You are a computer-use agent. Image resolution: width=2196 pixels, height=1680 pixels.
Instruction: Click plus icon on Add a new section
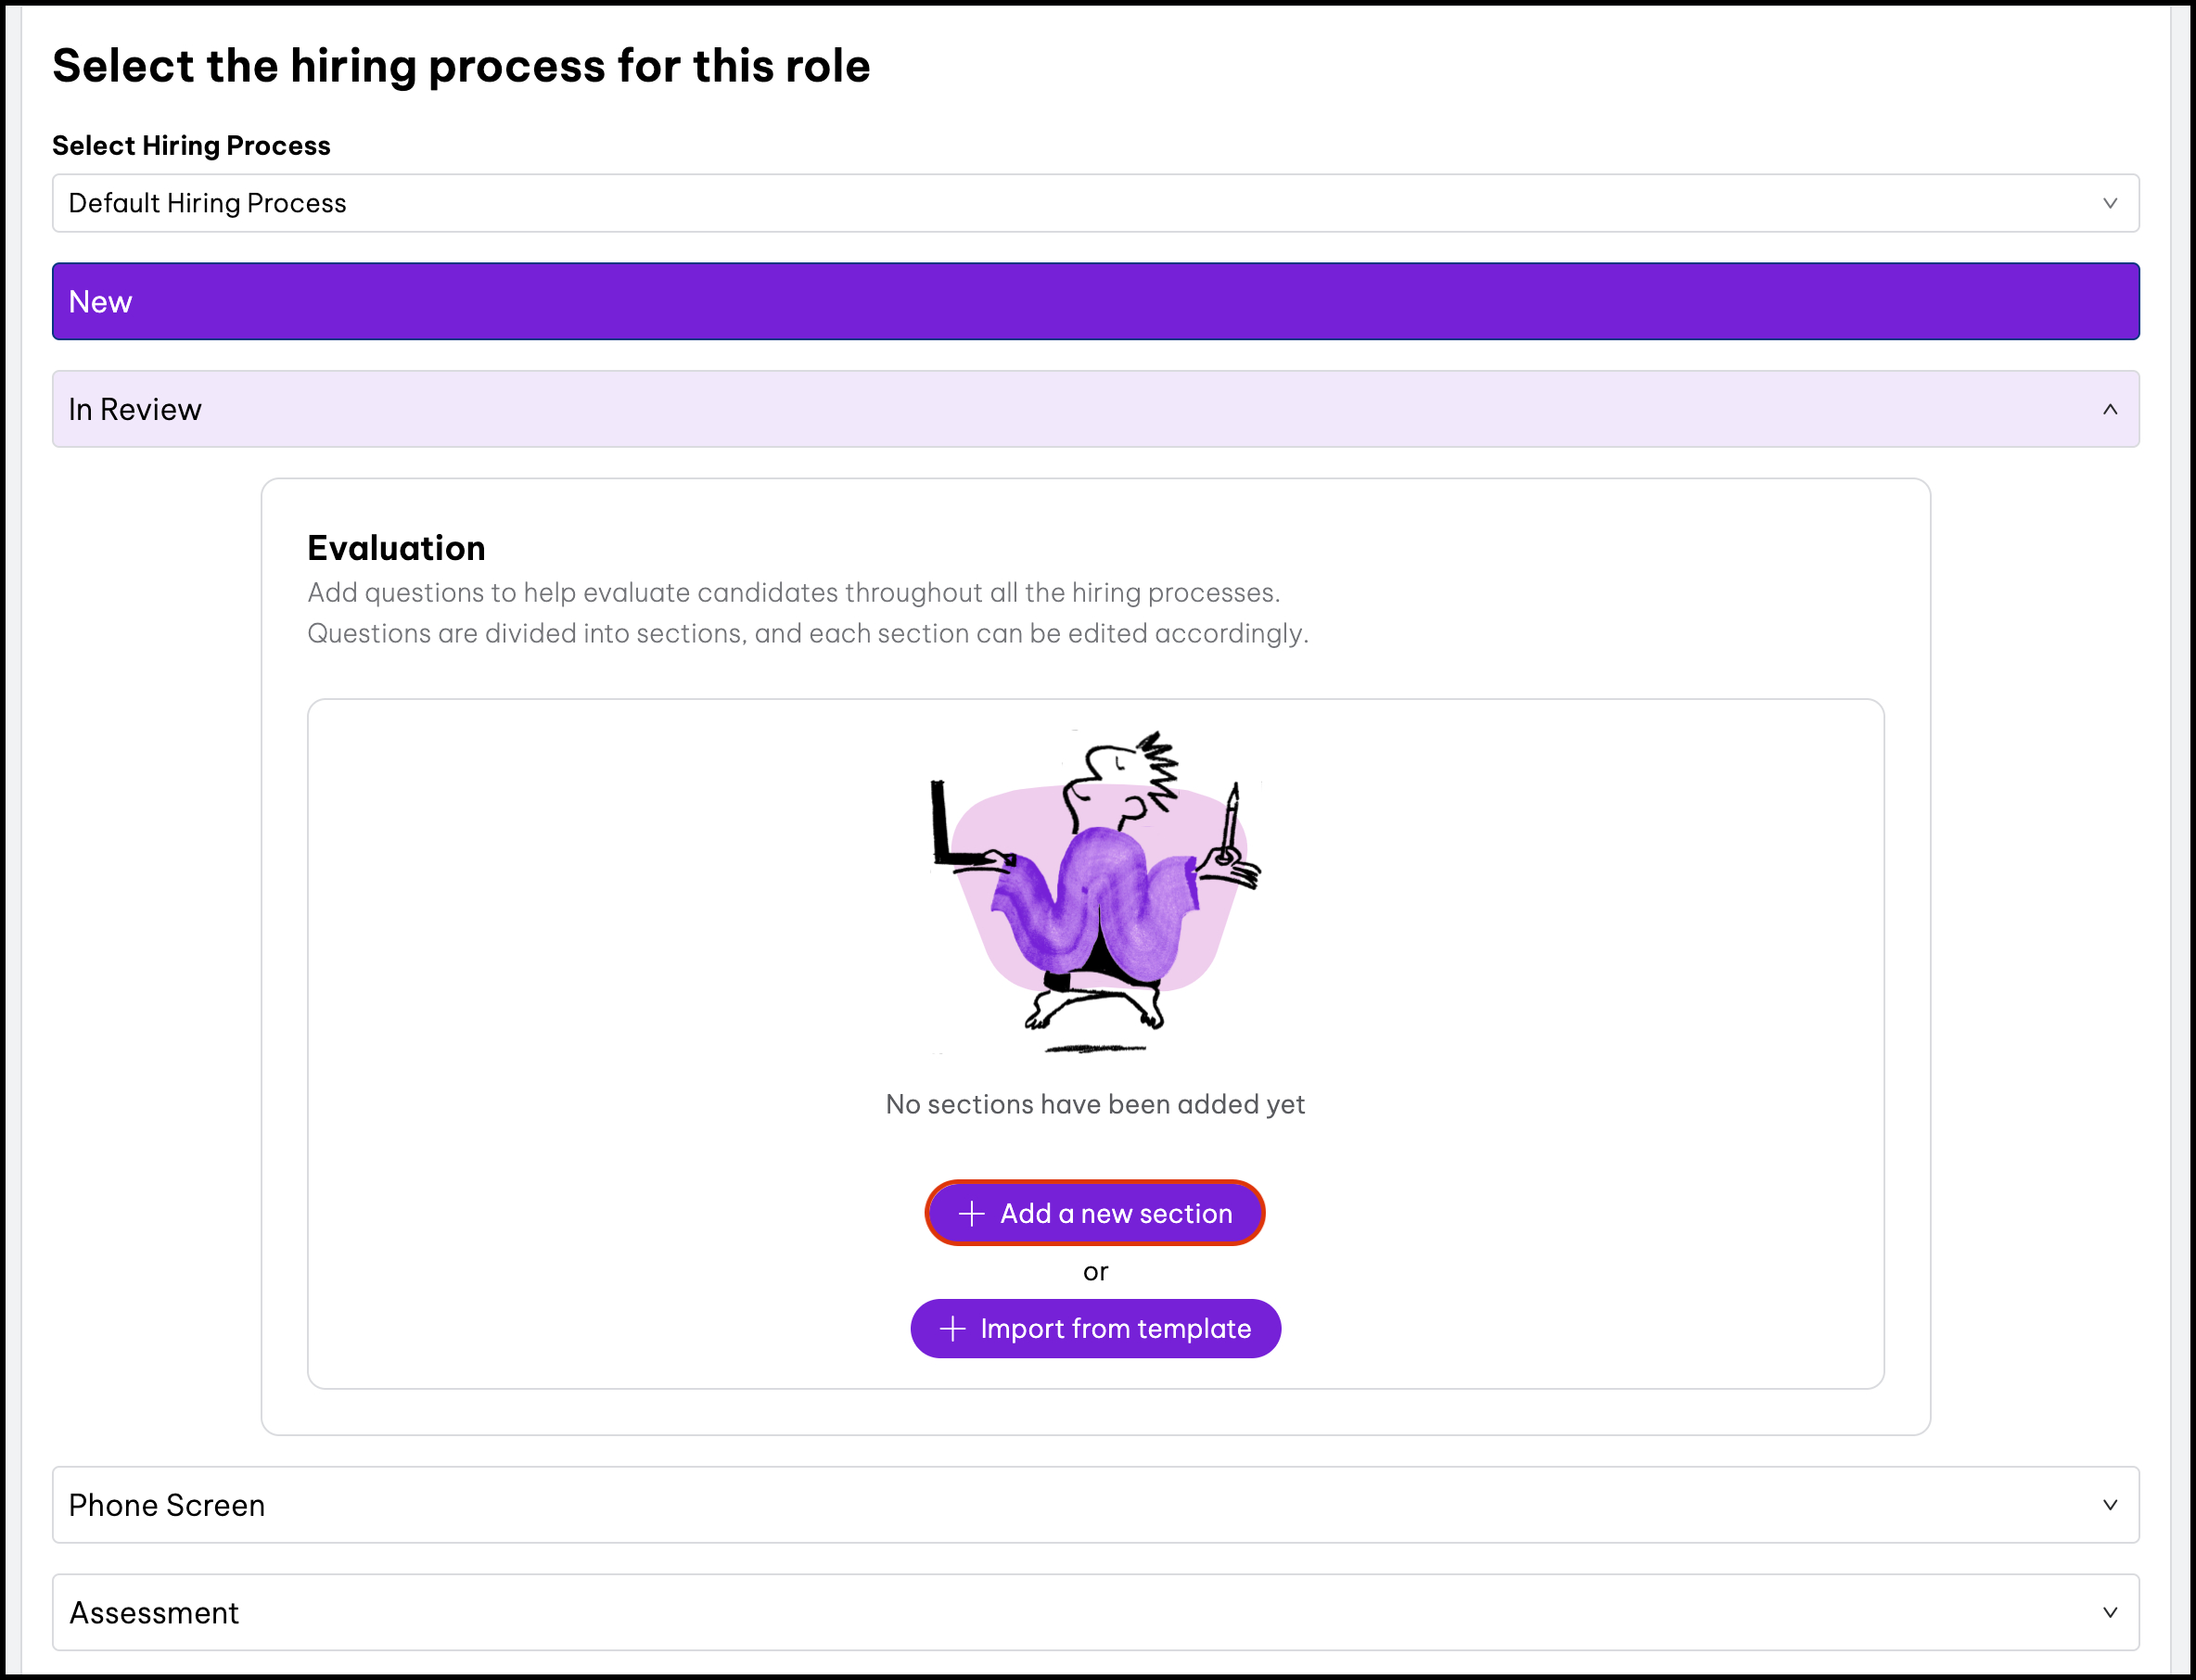coord(971,1214)
